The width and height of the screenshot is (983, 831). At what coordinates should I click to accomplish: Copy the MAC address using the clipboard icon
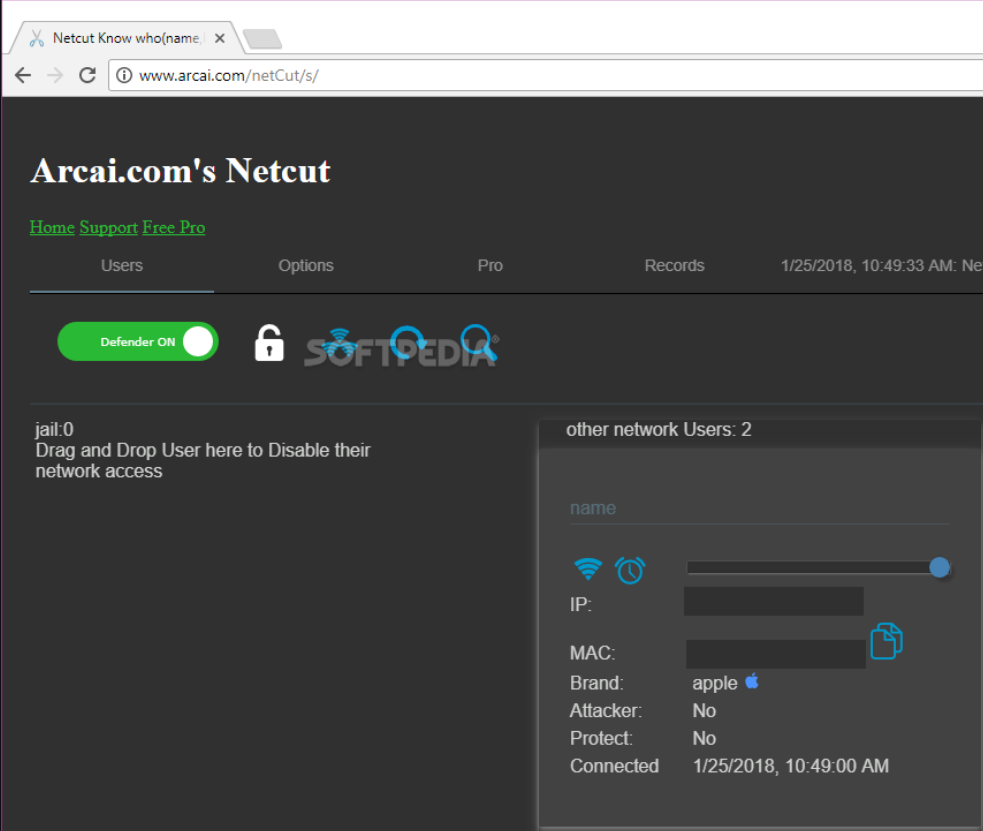point(886,641)
